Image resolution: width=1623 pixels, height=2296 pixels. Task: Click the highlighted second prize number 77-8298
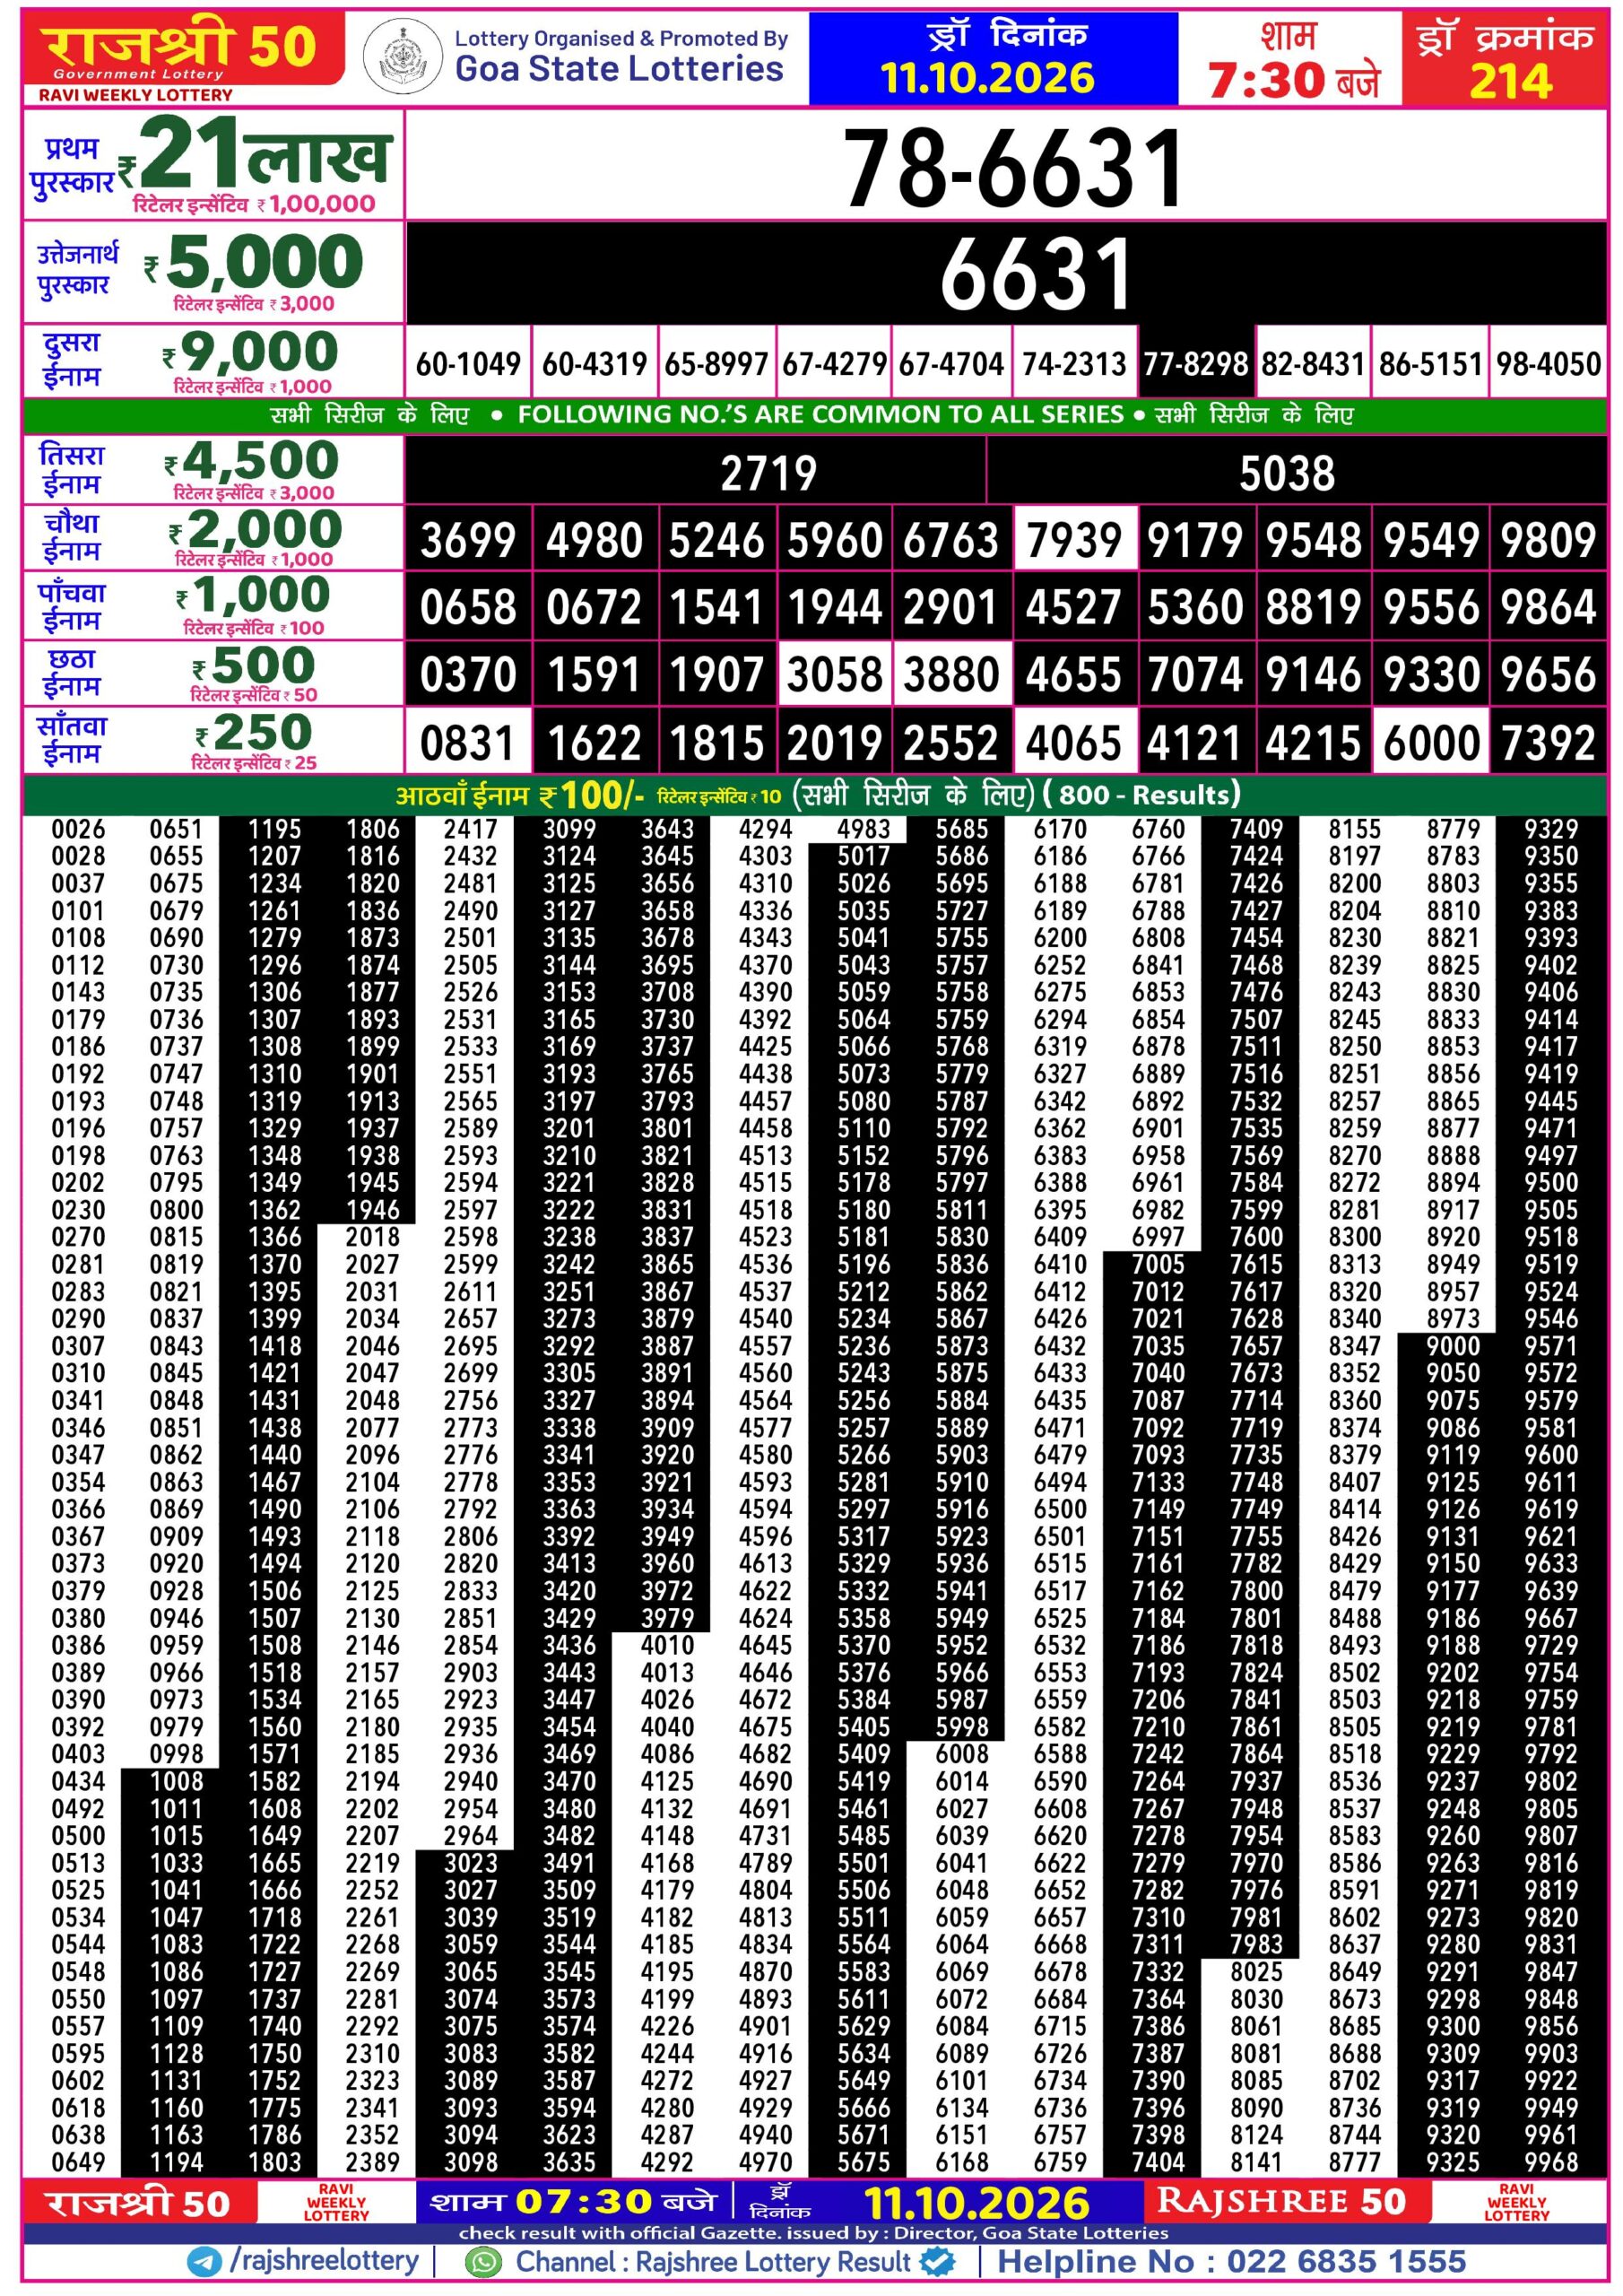pos(1196,364)
